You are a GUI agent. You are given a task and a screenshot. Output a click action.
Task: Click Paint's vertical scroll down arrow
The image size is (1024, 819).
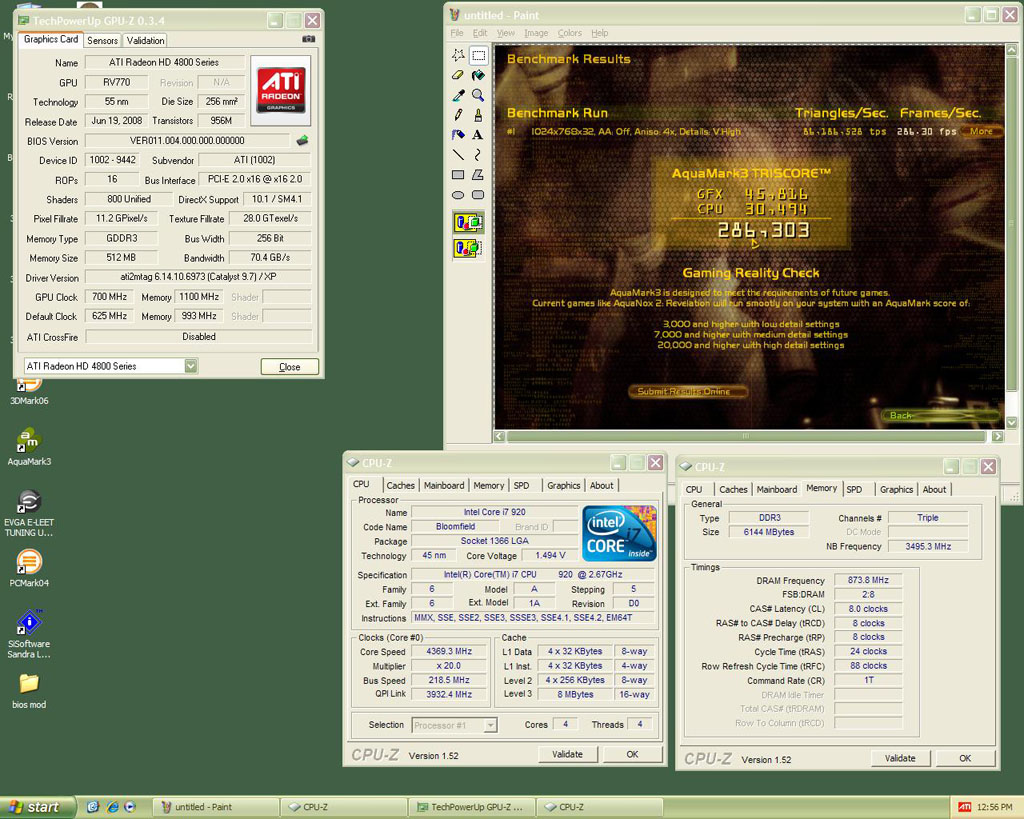click(1012, 423)
